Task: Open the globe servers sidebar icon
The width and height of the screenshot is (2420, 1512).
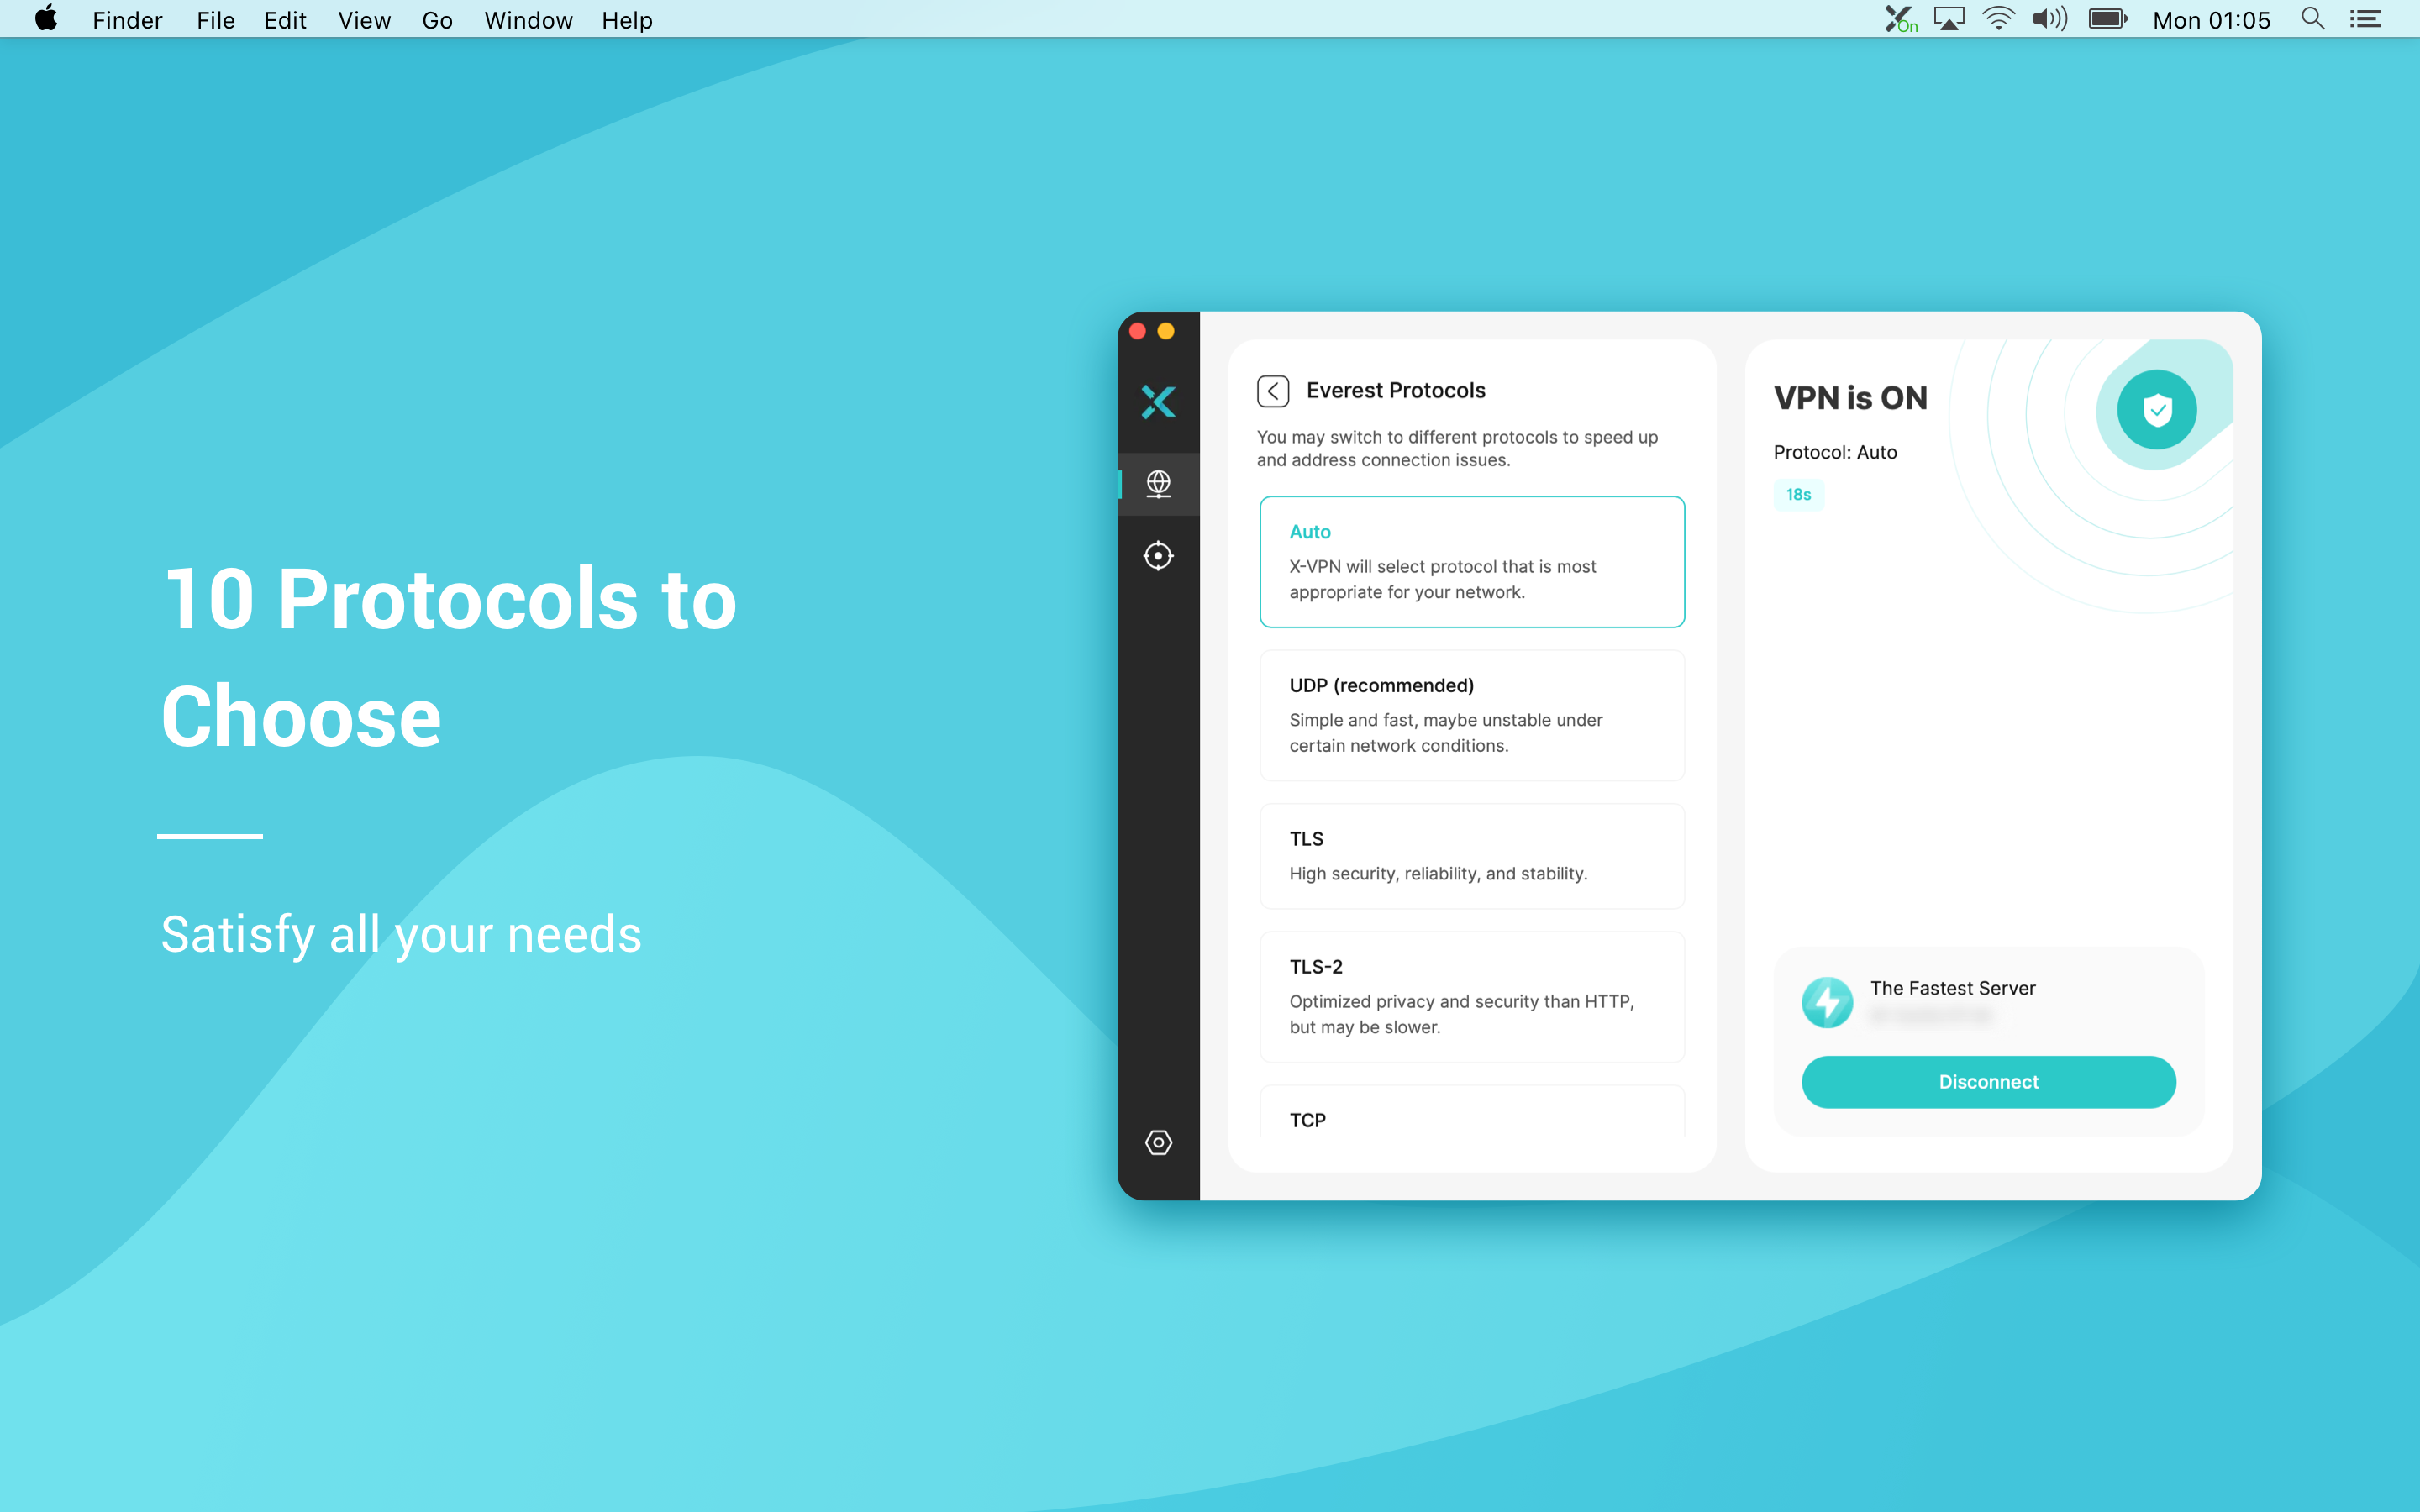Action: [1158, 484]
